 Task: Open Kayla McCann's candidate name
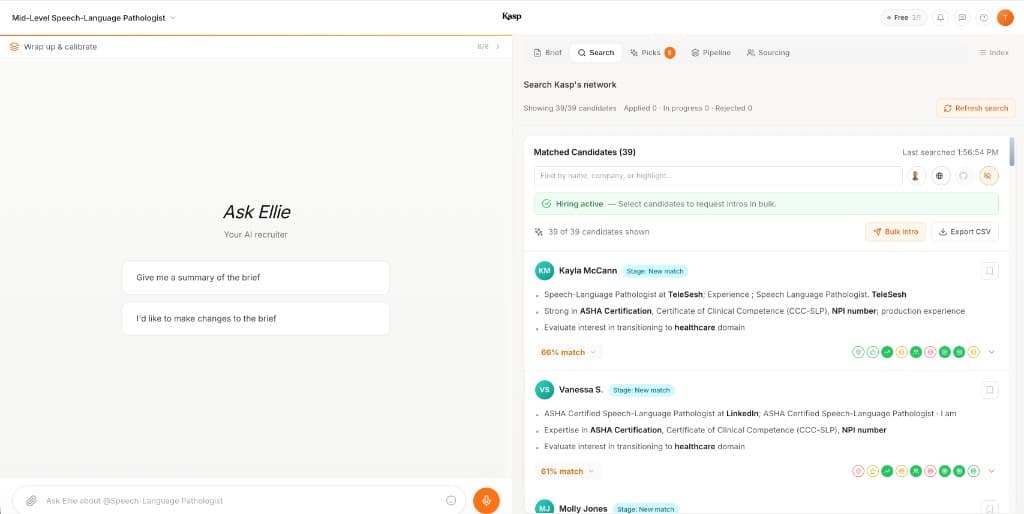click(588, 271)
